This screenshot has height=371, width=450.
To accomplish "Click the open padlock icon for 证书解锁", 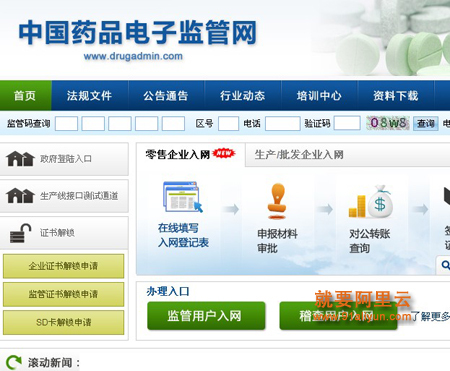I will pos(20,233).
